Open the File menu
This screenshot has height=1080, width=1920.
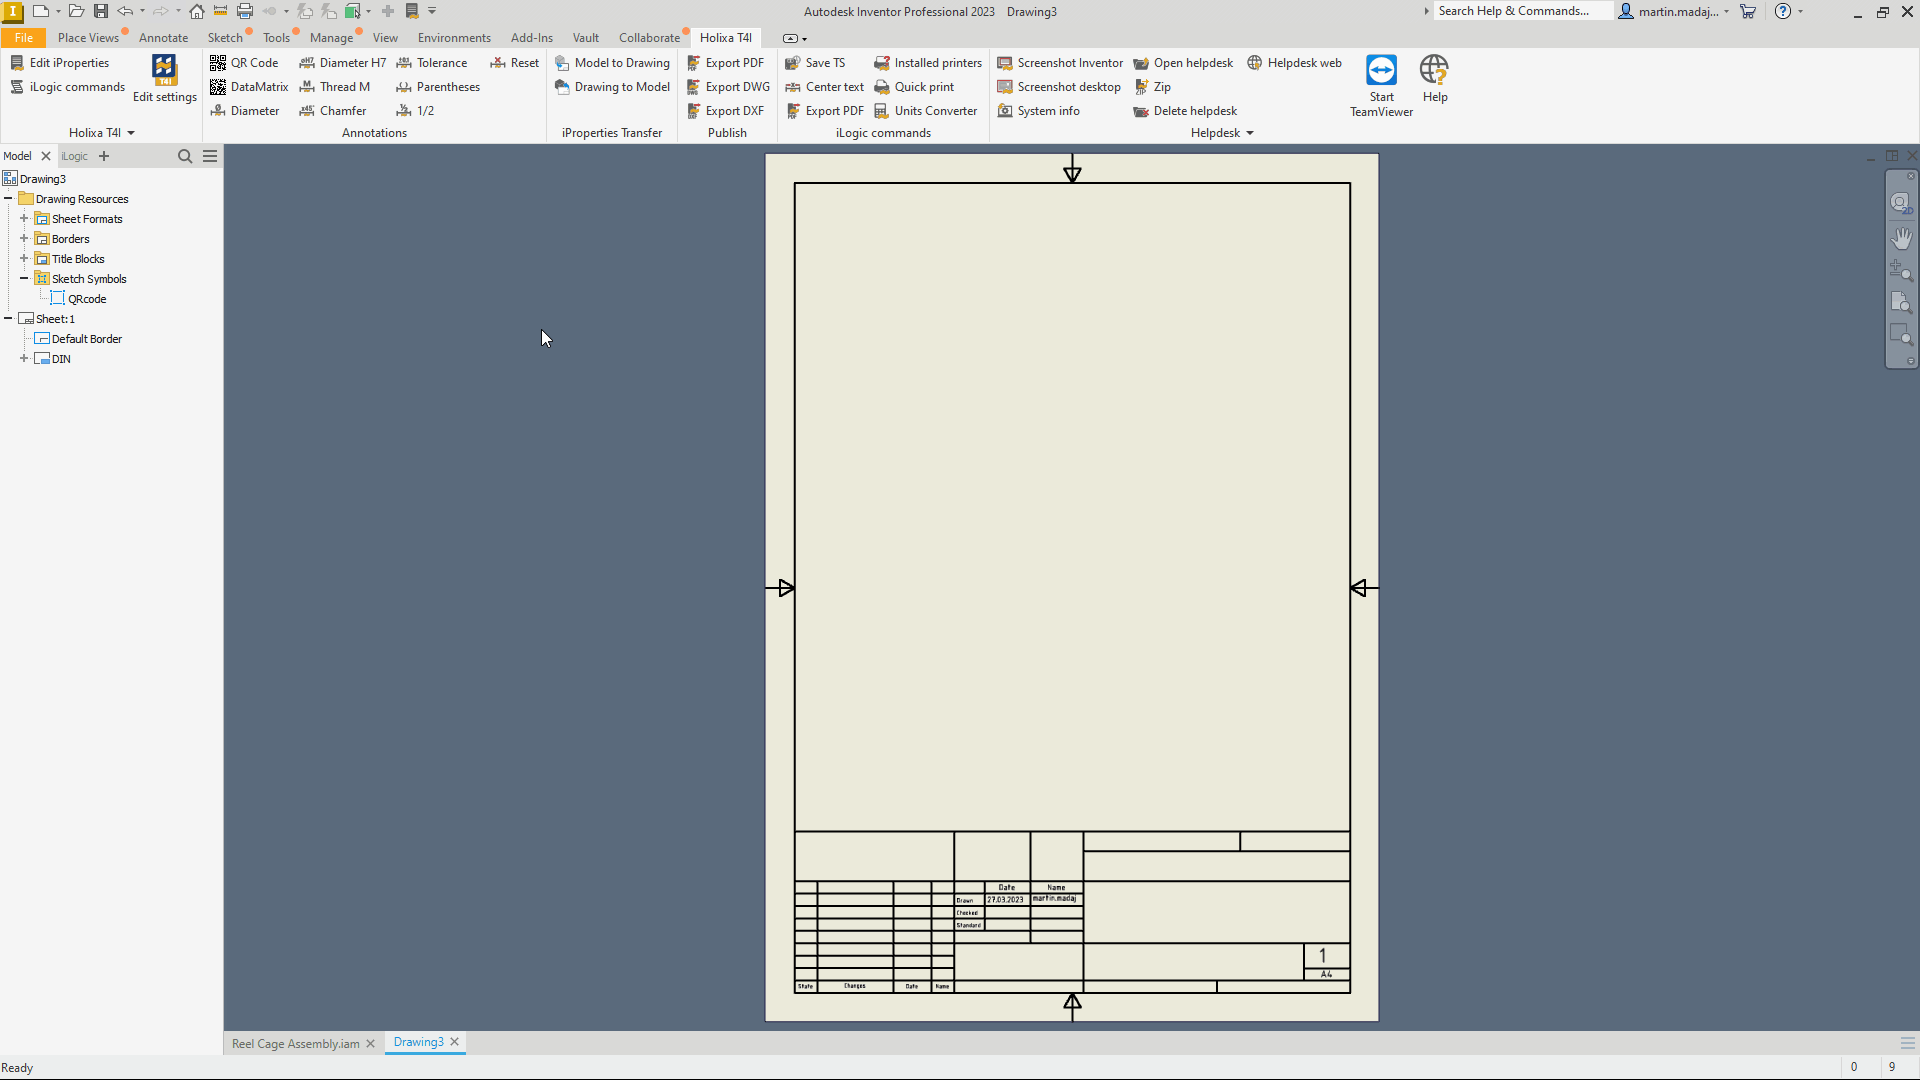pyautogui.click(x=24, y=38)
